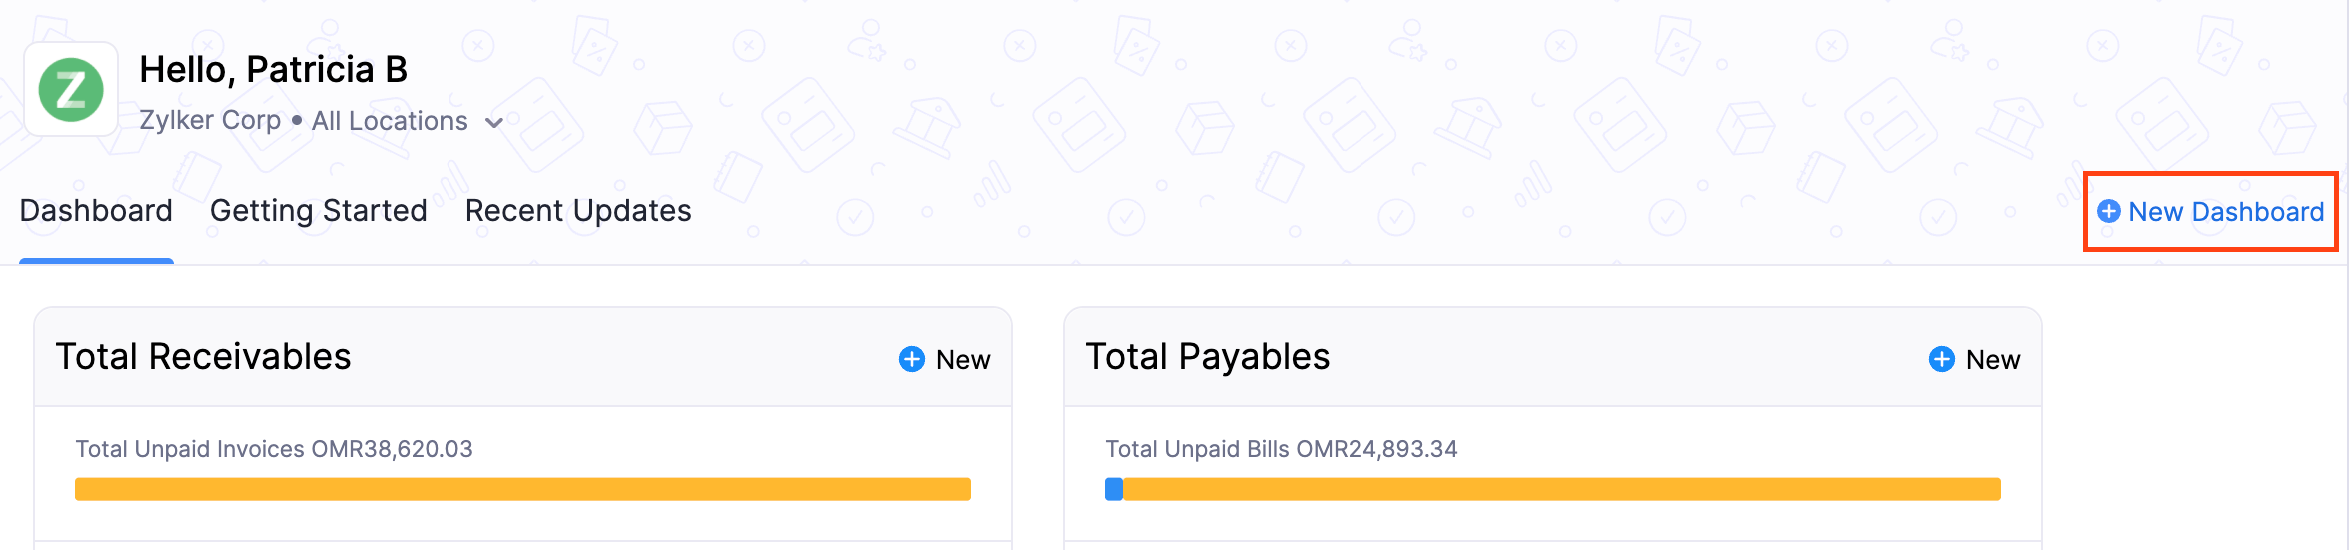Image resolution: width=2349 pixels, height=550 pixels.
Task: Expand the All Locations chevron
Action: (x=493, y=123)
